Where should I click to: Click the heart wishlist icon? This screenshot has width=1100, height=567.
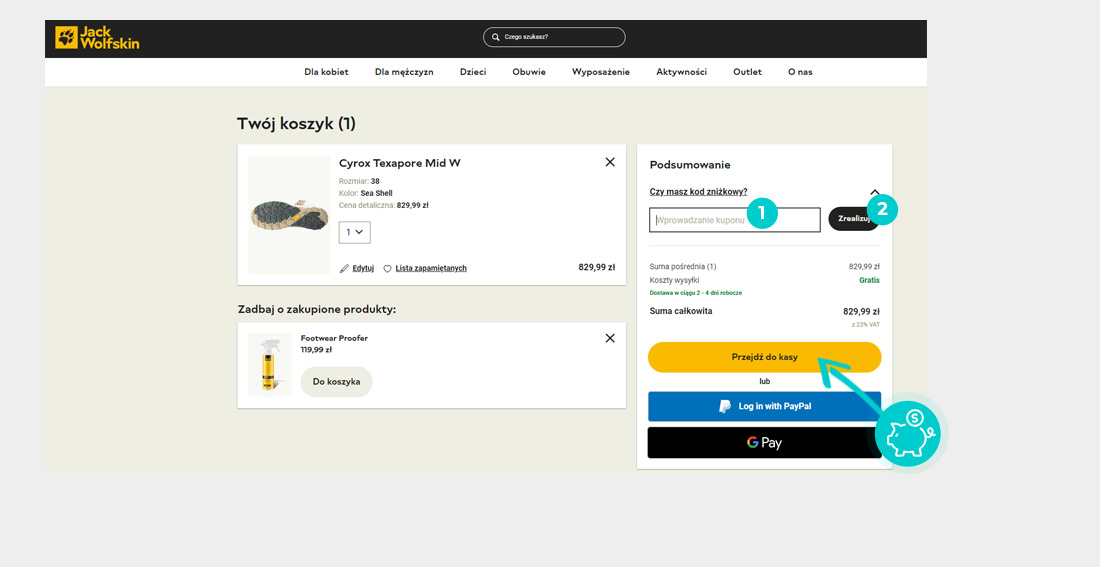(x=387, y=269)
